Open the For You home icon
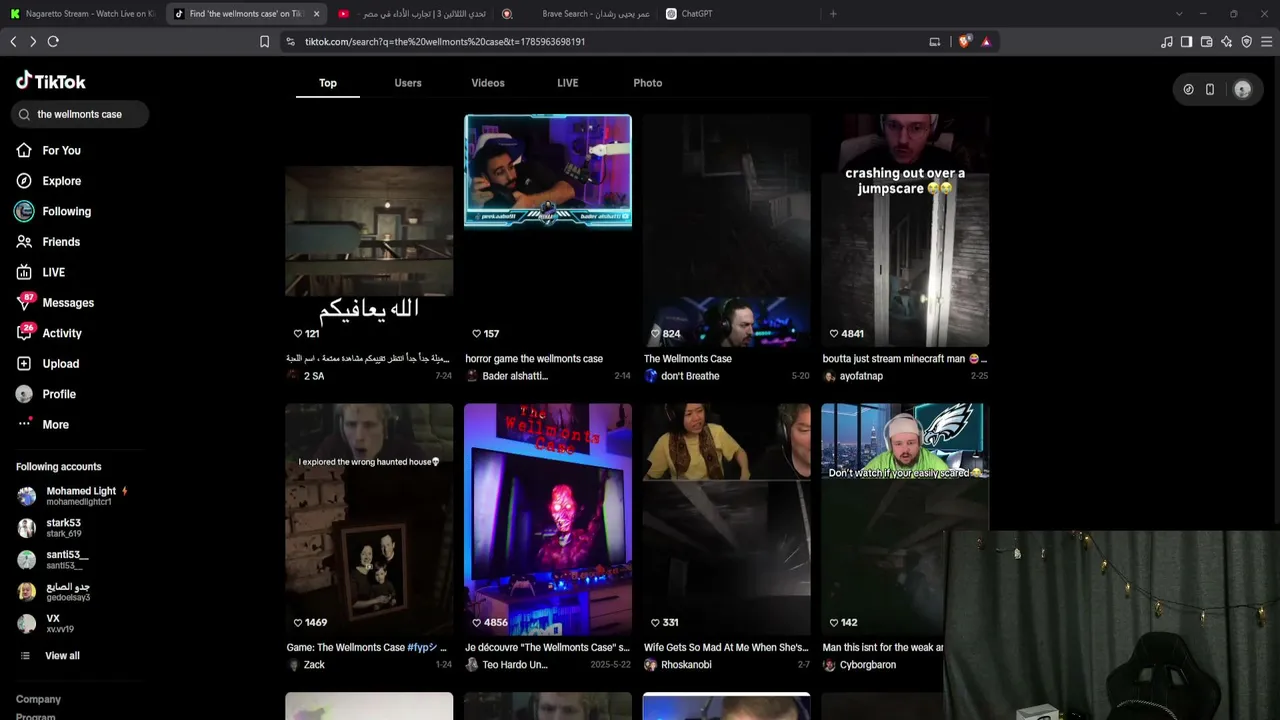This screenshot has height=720, width=1280. tap(24, 150)
